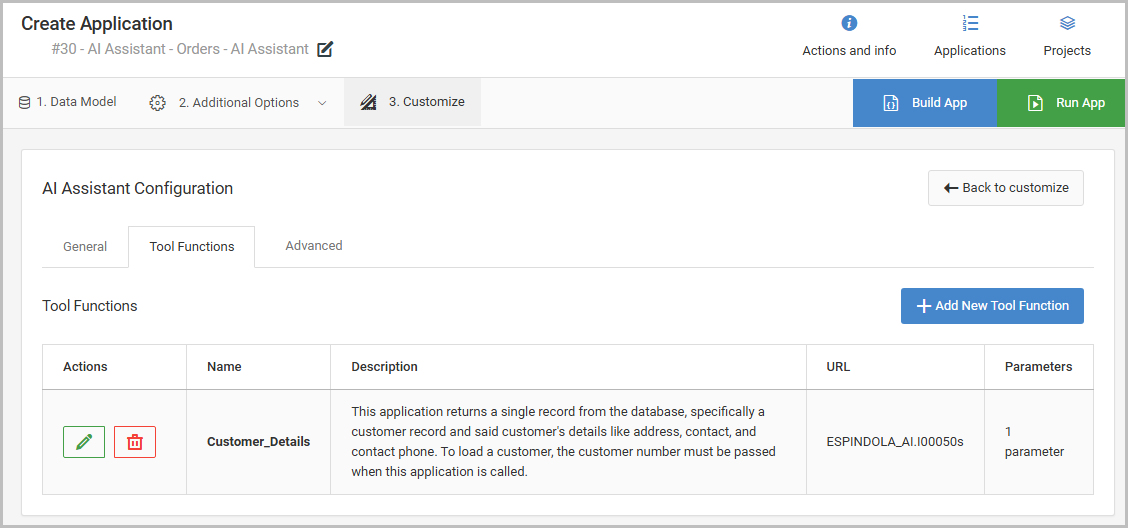
Task: Click the Data Model database icon
Action: pos(24,102)
